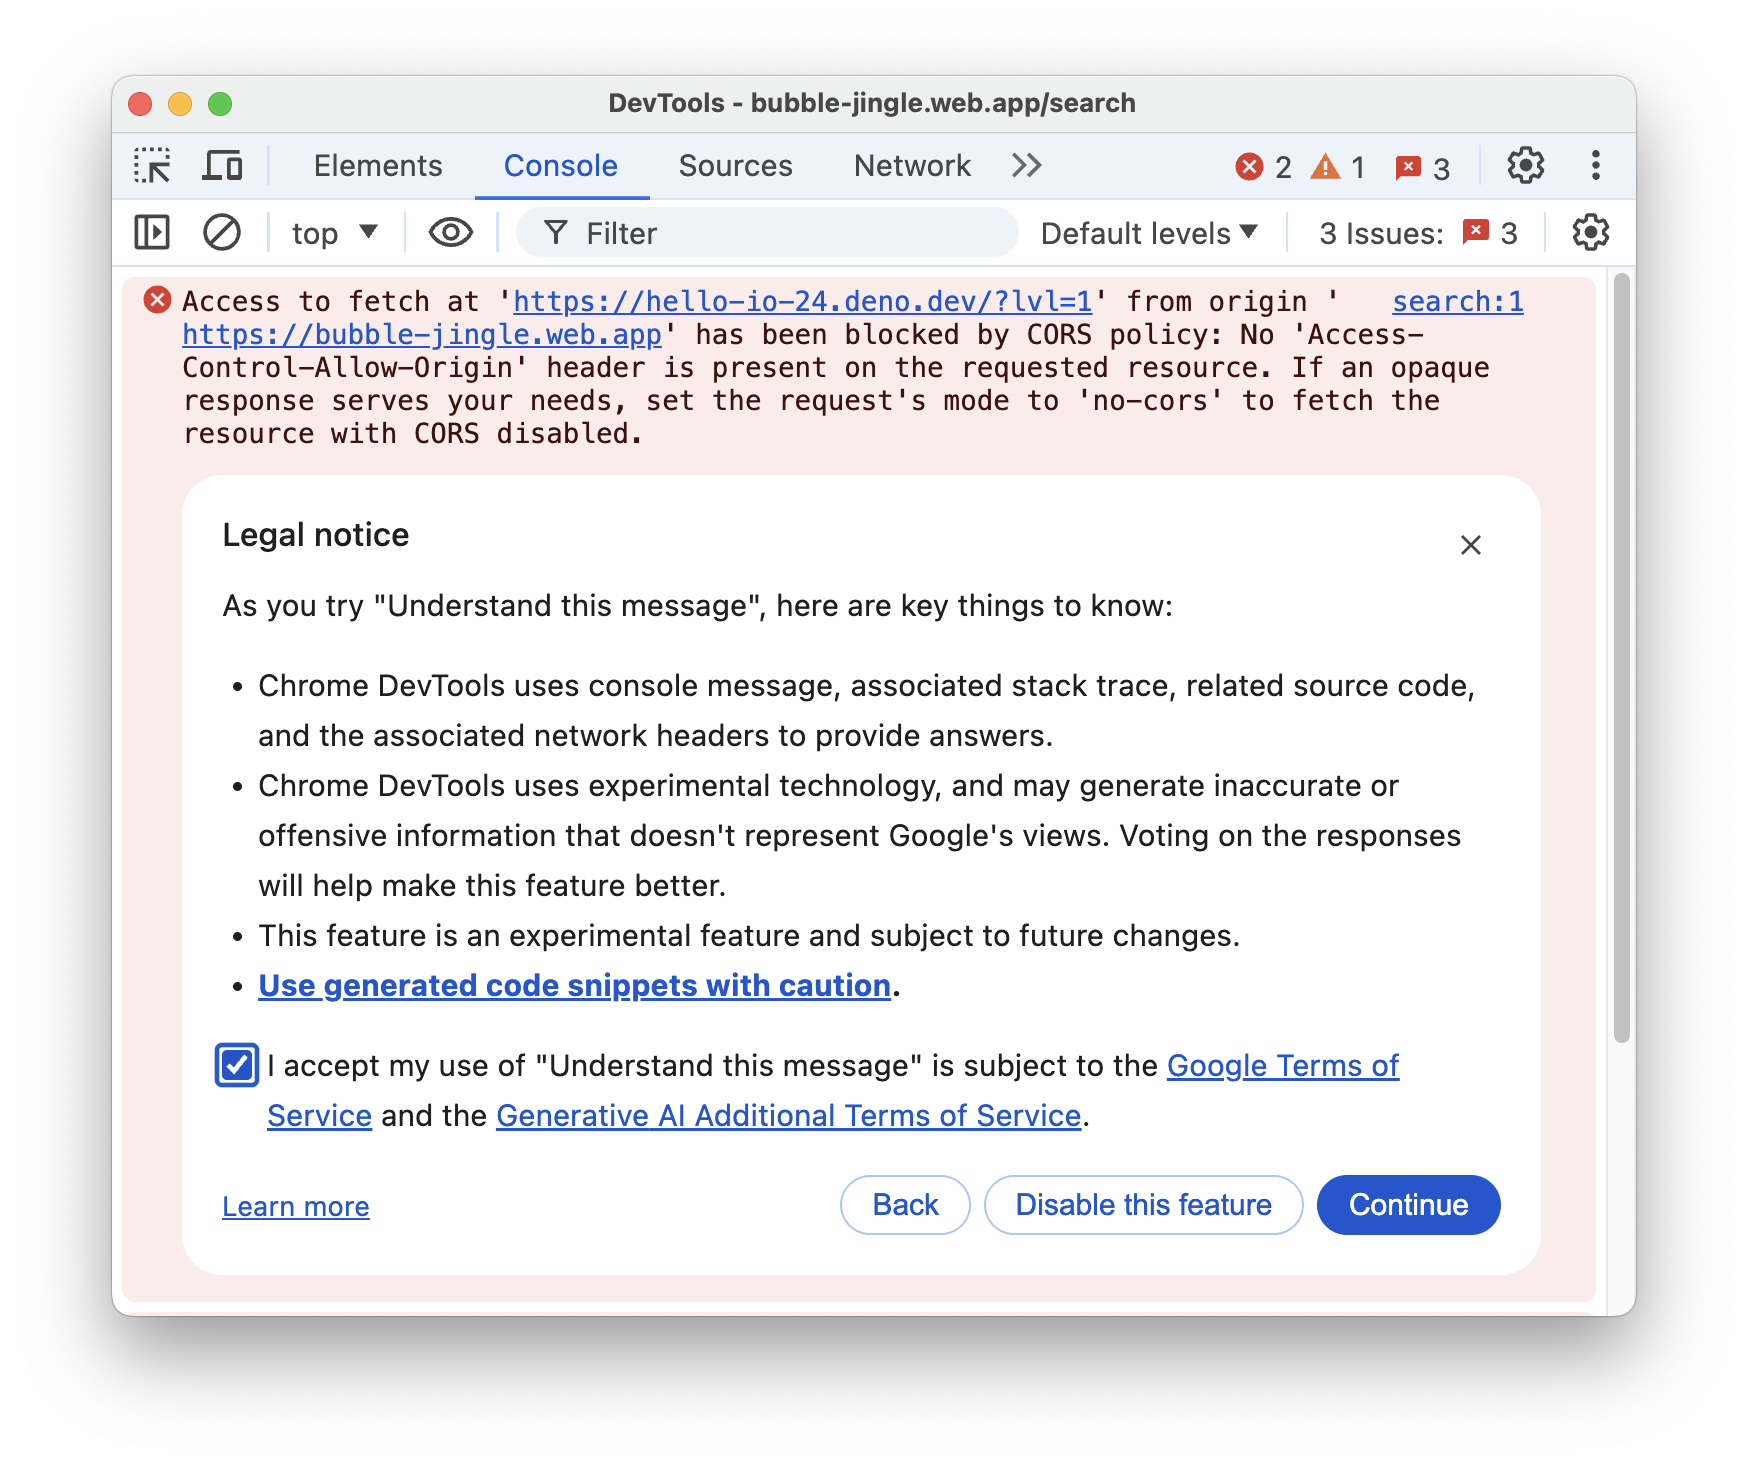Click the filter funnel icon
Screen dimensions: 1748x1464
pos(556,232)
